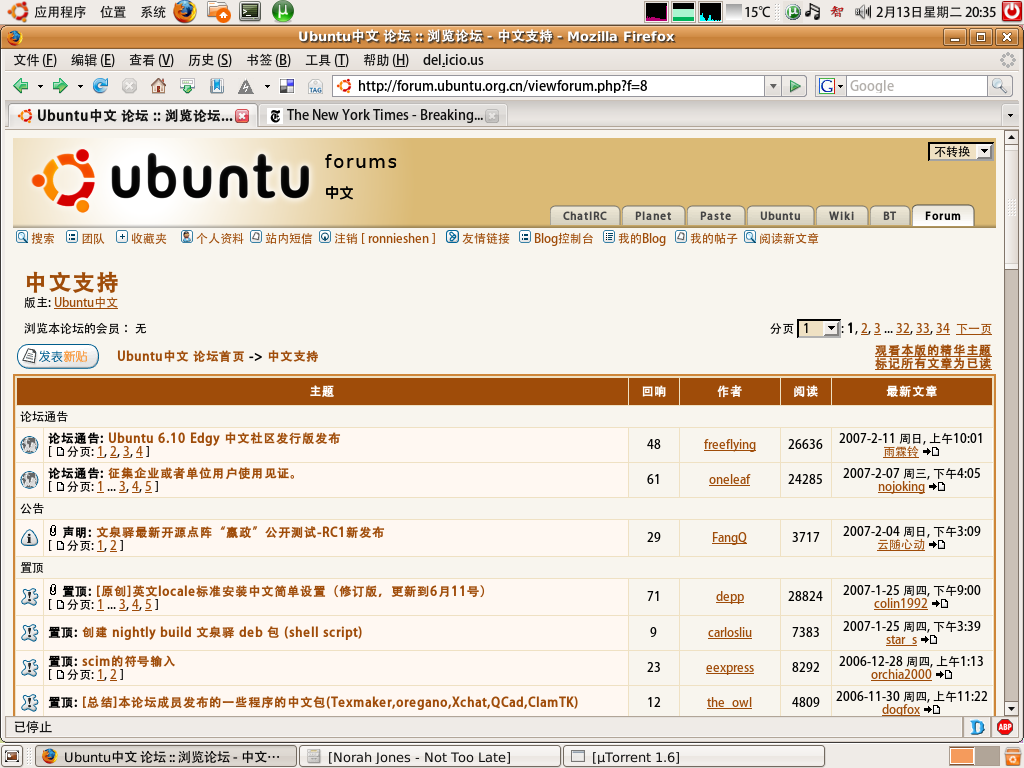
Task: Open the red 智 input method icon
Action: 837,12
